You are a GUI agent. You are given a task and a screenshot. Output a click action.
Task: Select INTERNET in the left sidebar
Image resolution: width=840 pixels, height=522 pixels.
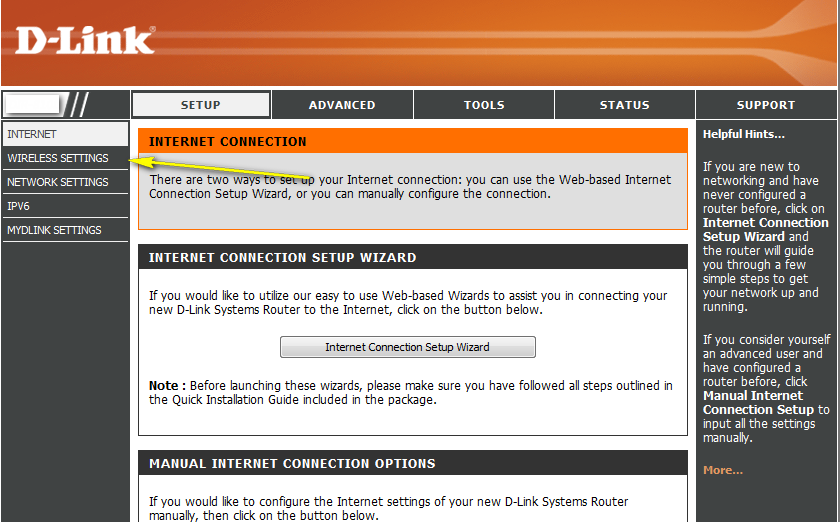(33, 134)
